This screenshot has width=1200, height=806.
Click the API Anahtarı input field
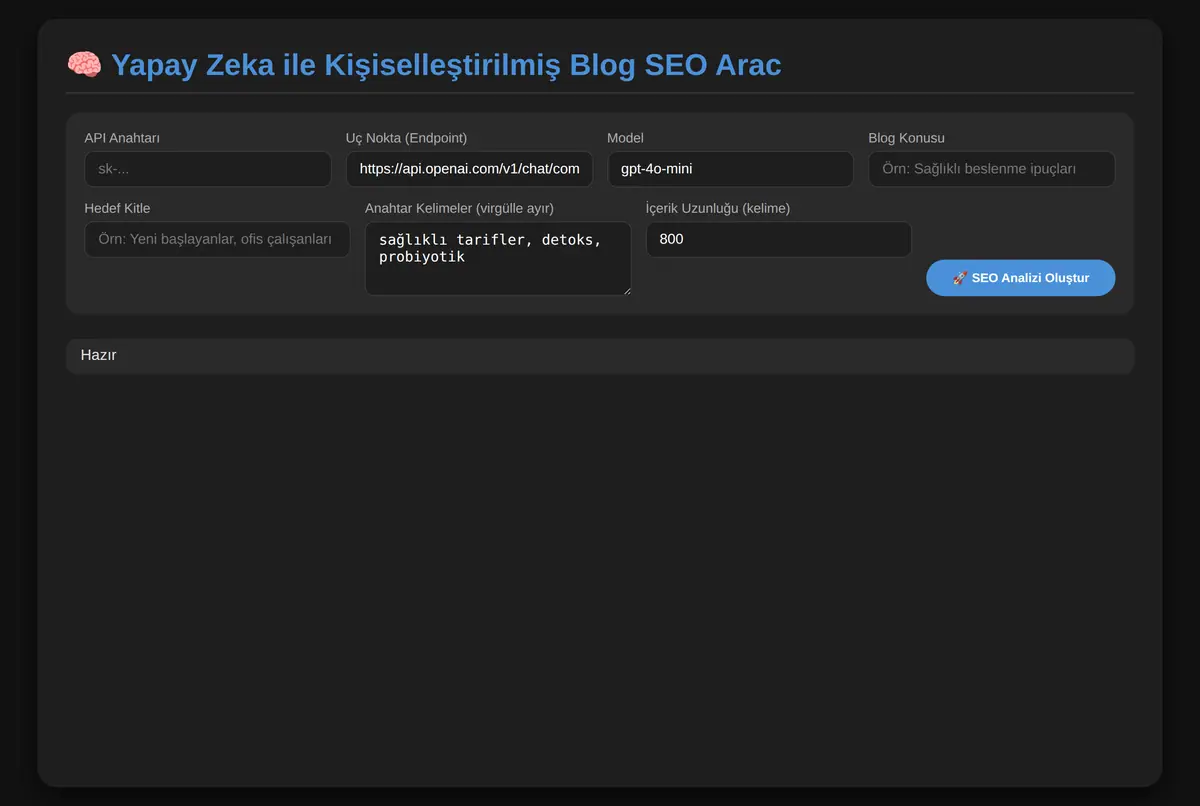(x=208, y=169)
